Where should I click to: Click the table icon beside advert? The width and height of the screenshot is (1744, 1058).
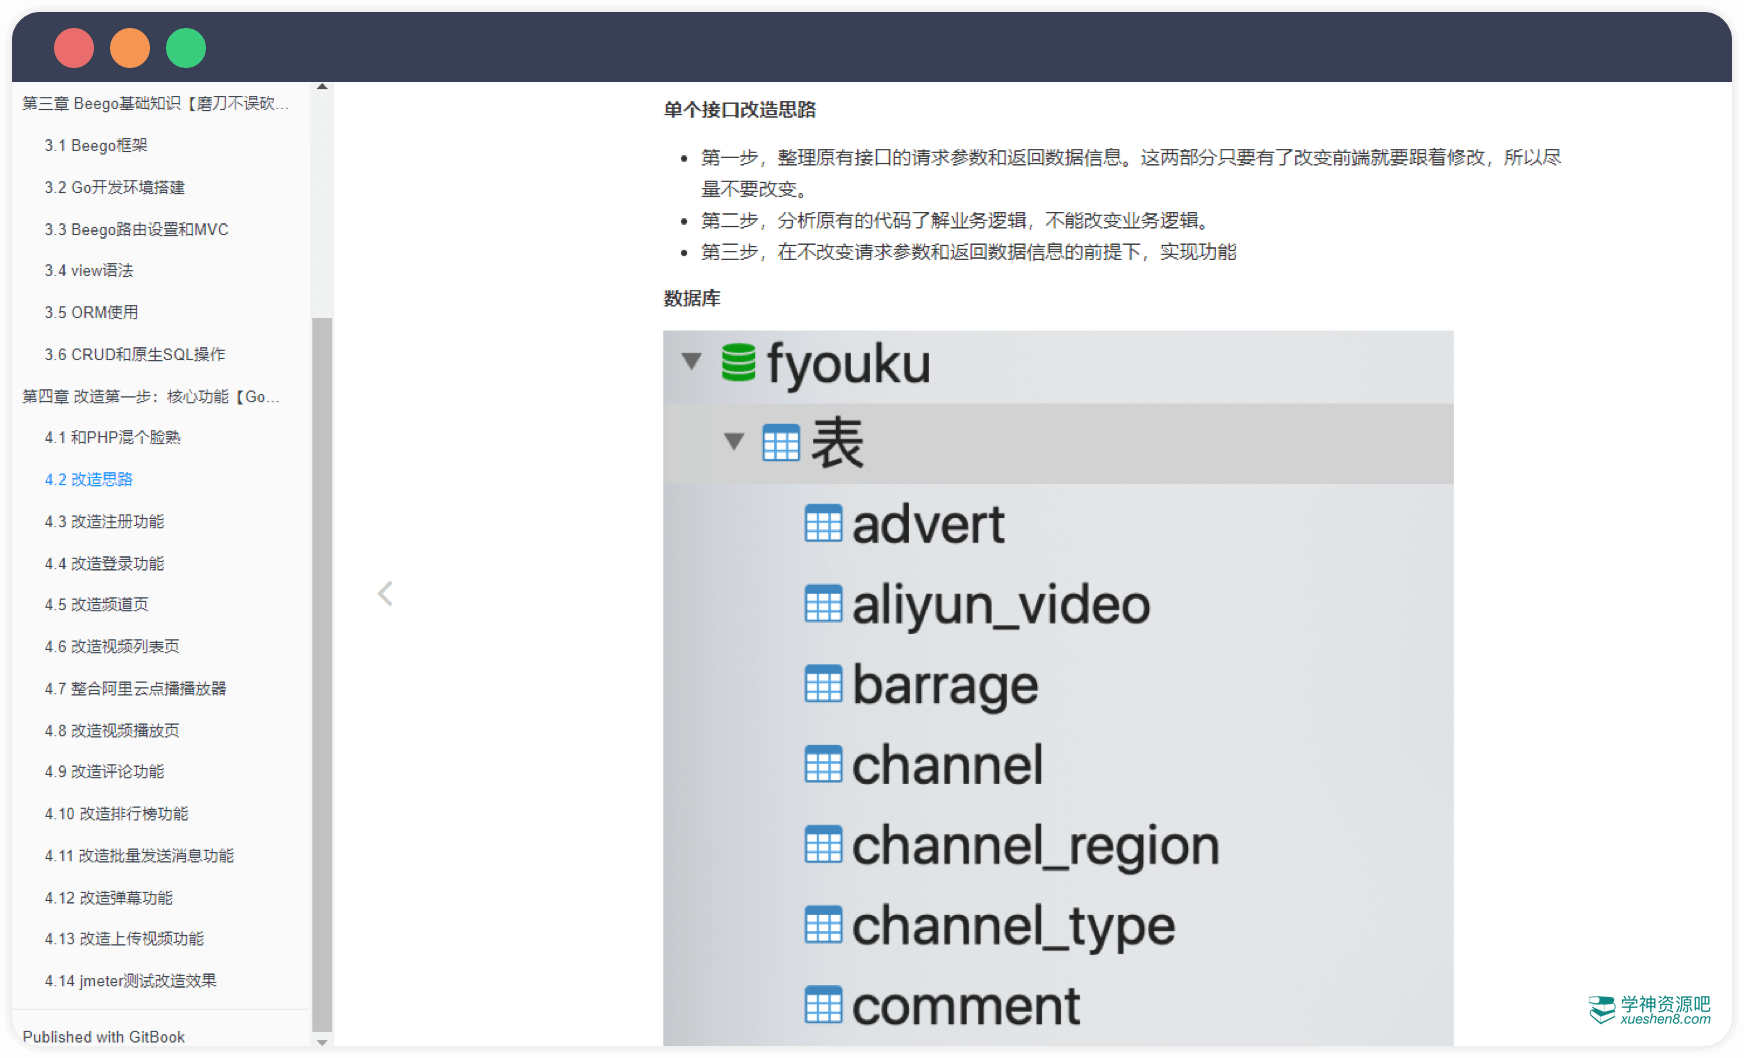pos(823,524)
